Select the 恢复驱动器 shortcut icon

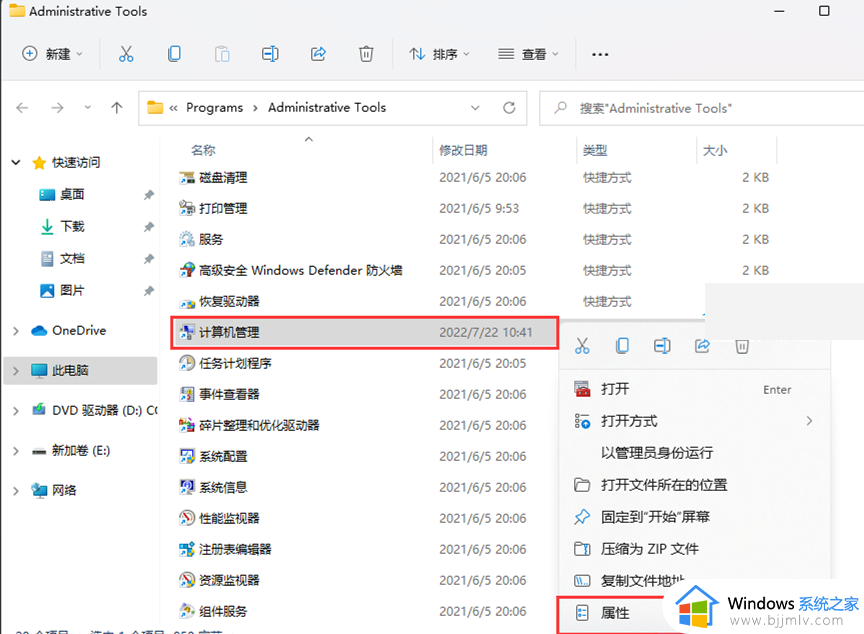(187, 301)
